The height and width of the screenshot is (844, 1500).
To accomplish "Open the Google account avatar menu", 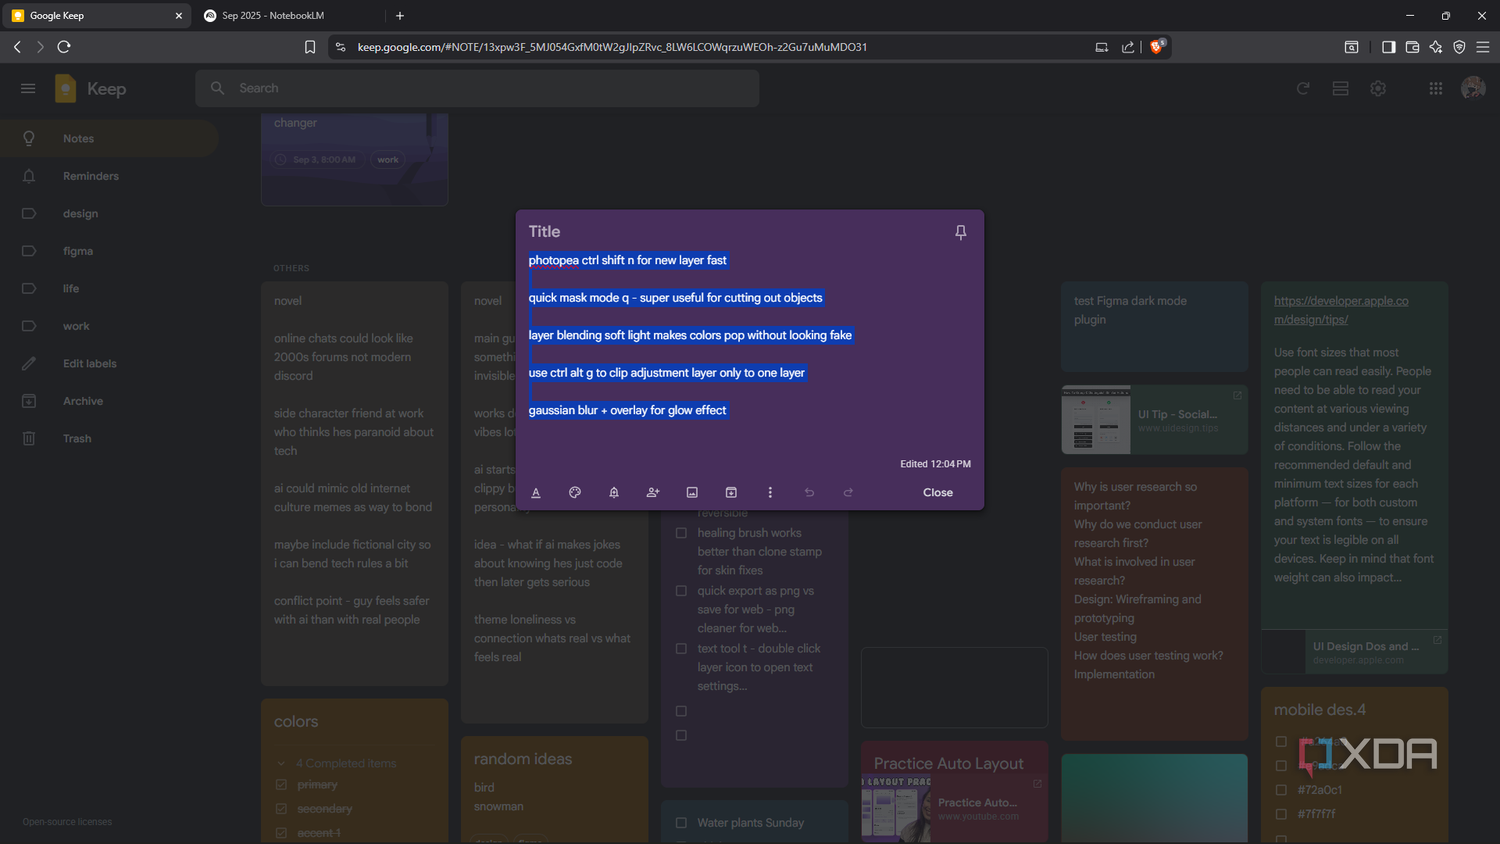I will [x=1473, y=88].
